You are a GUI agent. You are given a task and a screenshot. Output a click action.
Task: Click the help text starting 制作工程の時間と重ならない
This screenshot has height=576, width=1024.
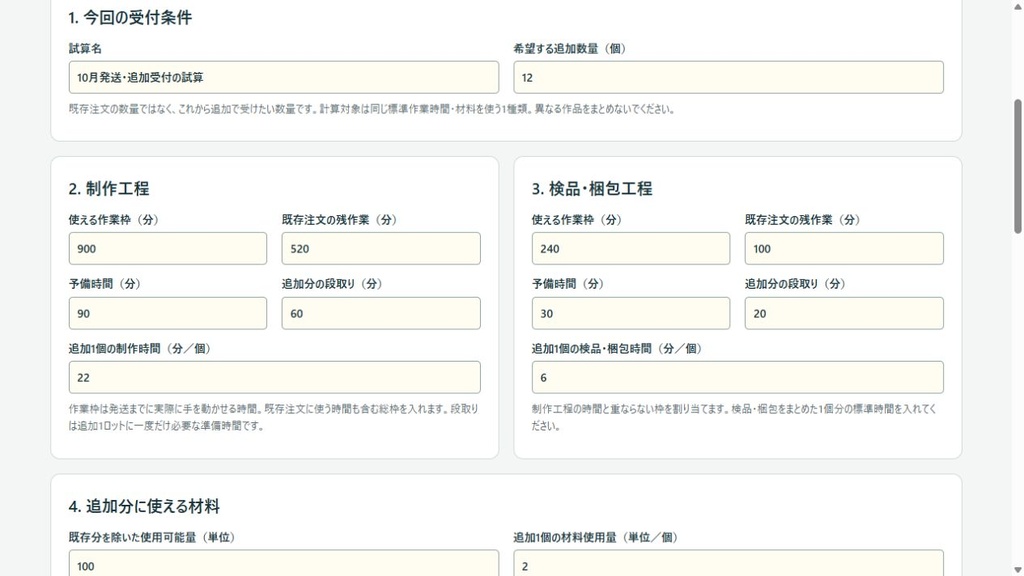point(734,417)
